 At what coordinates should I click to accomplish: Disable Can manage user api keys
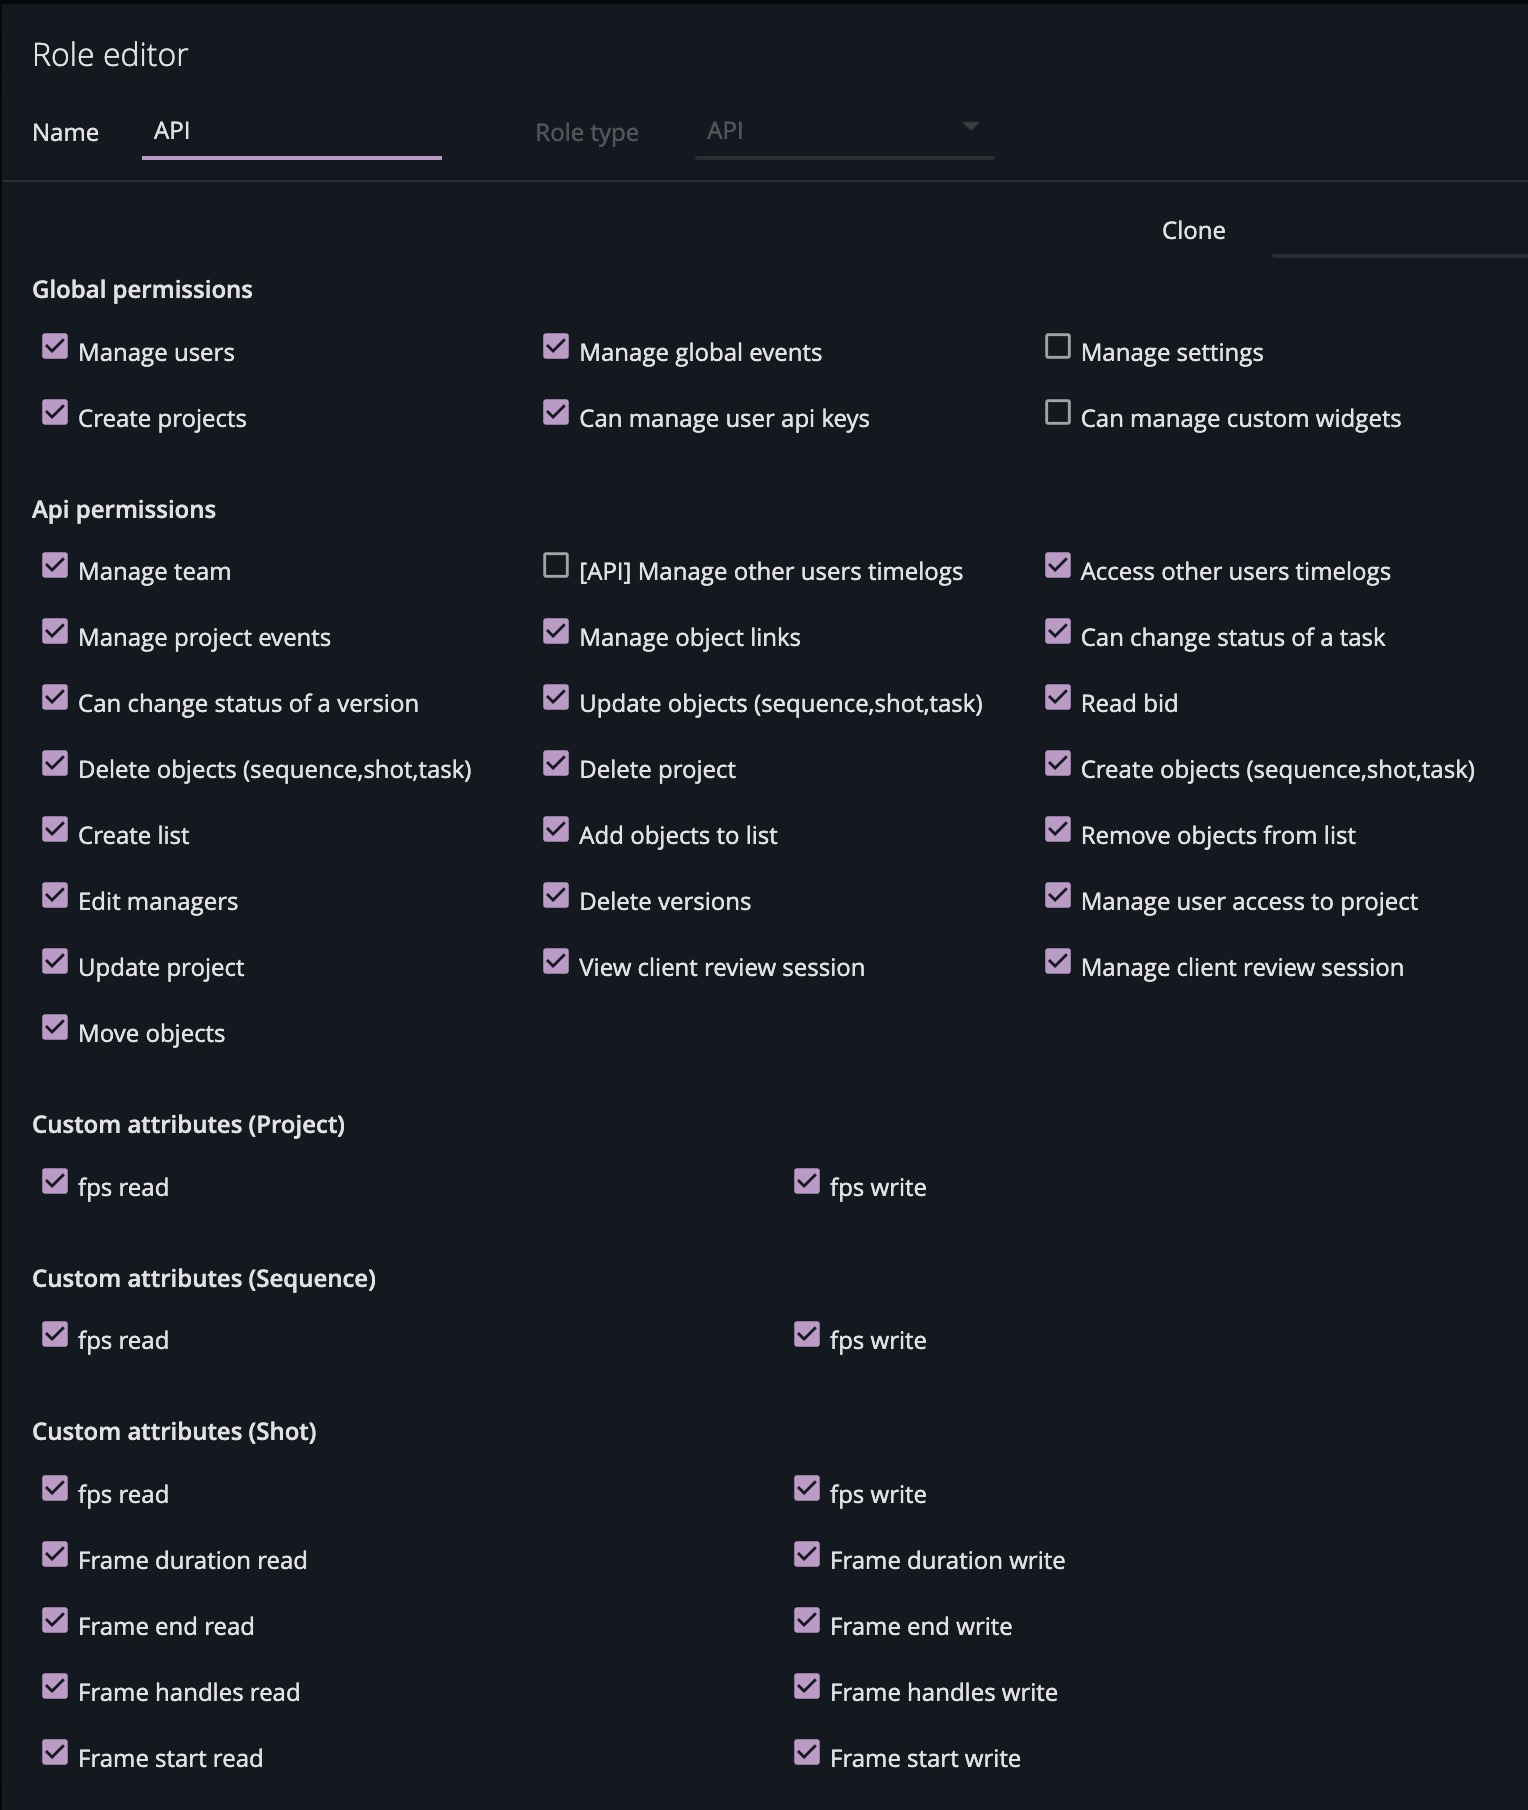coord(556,413)
